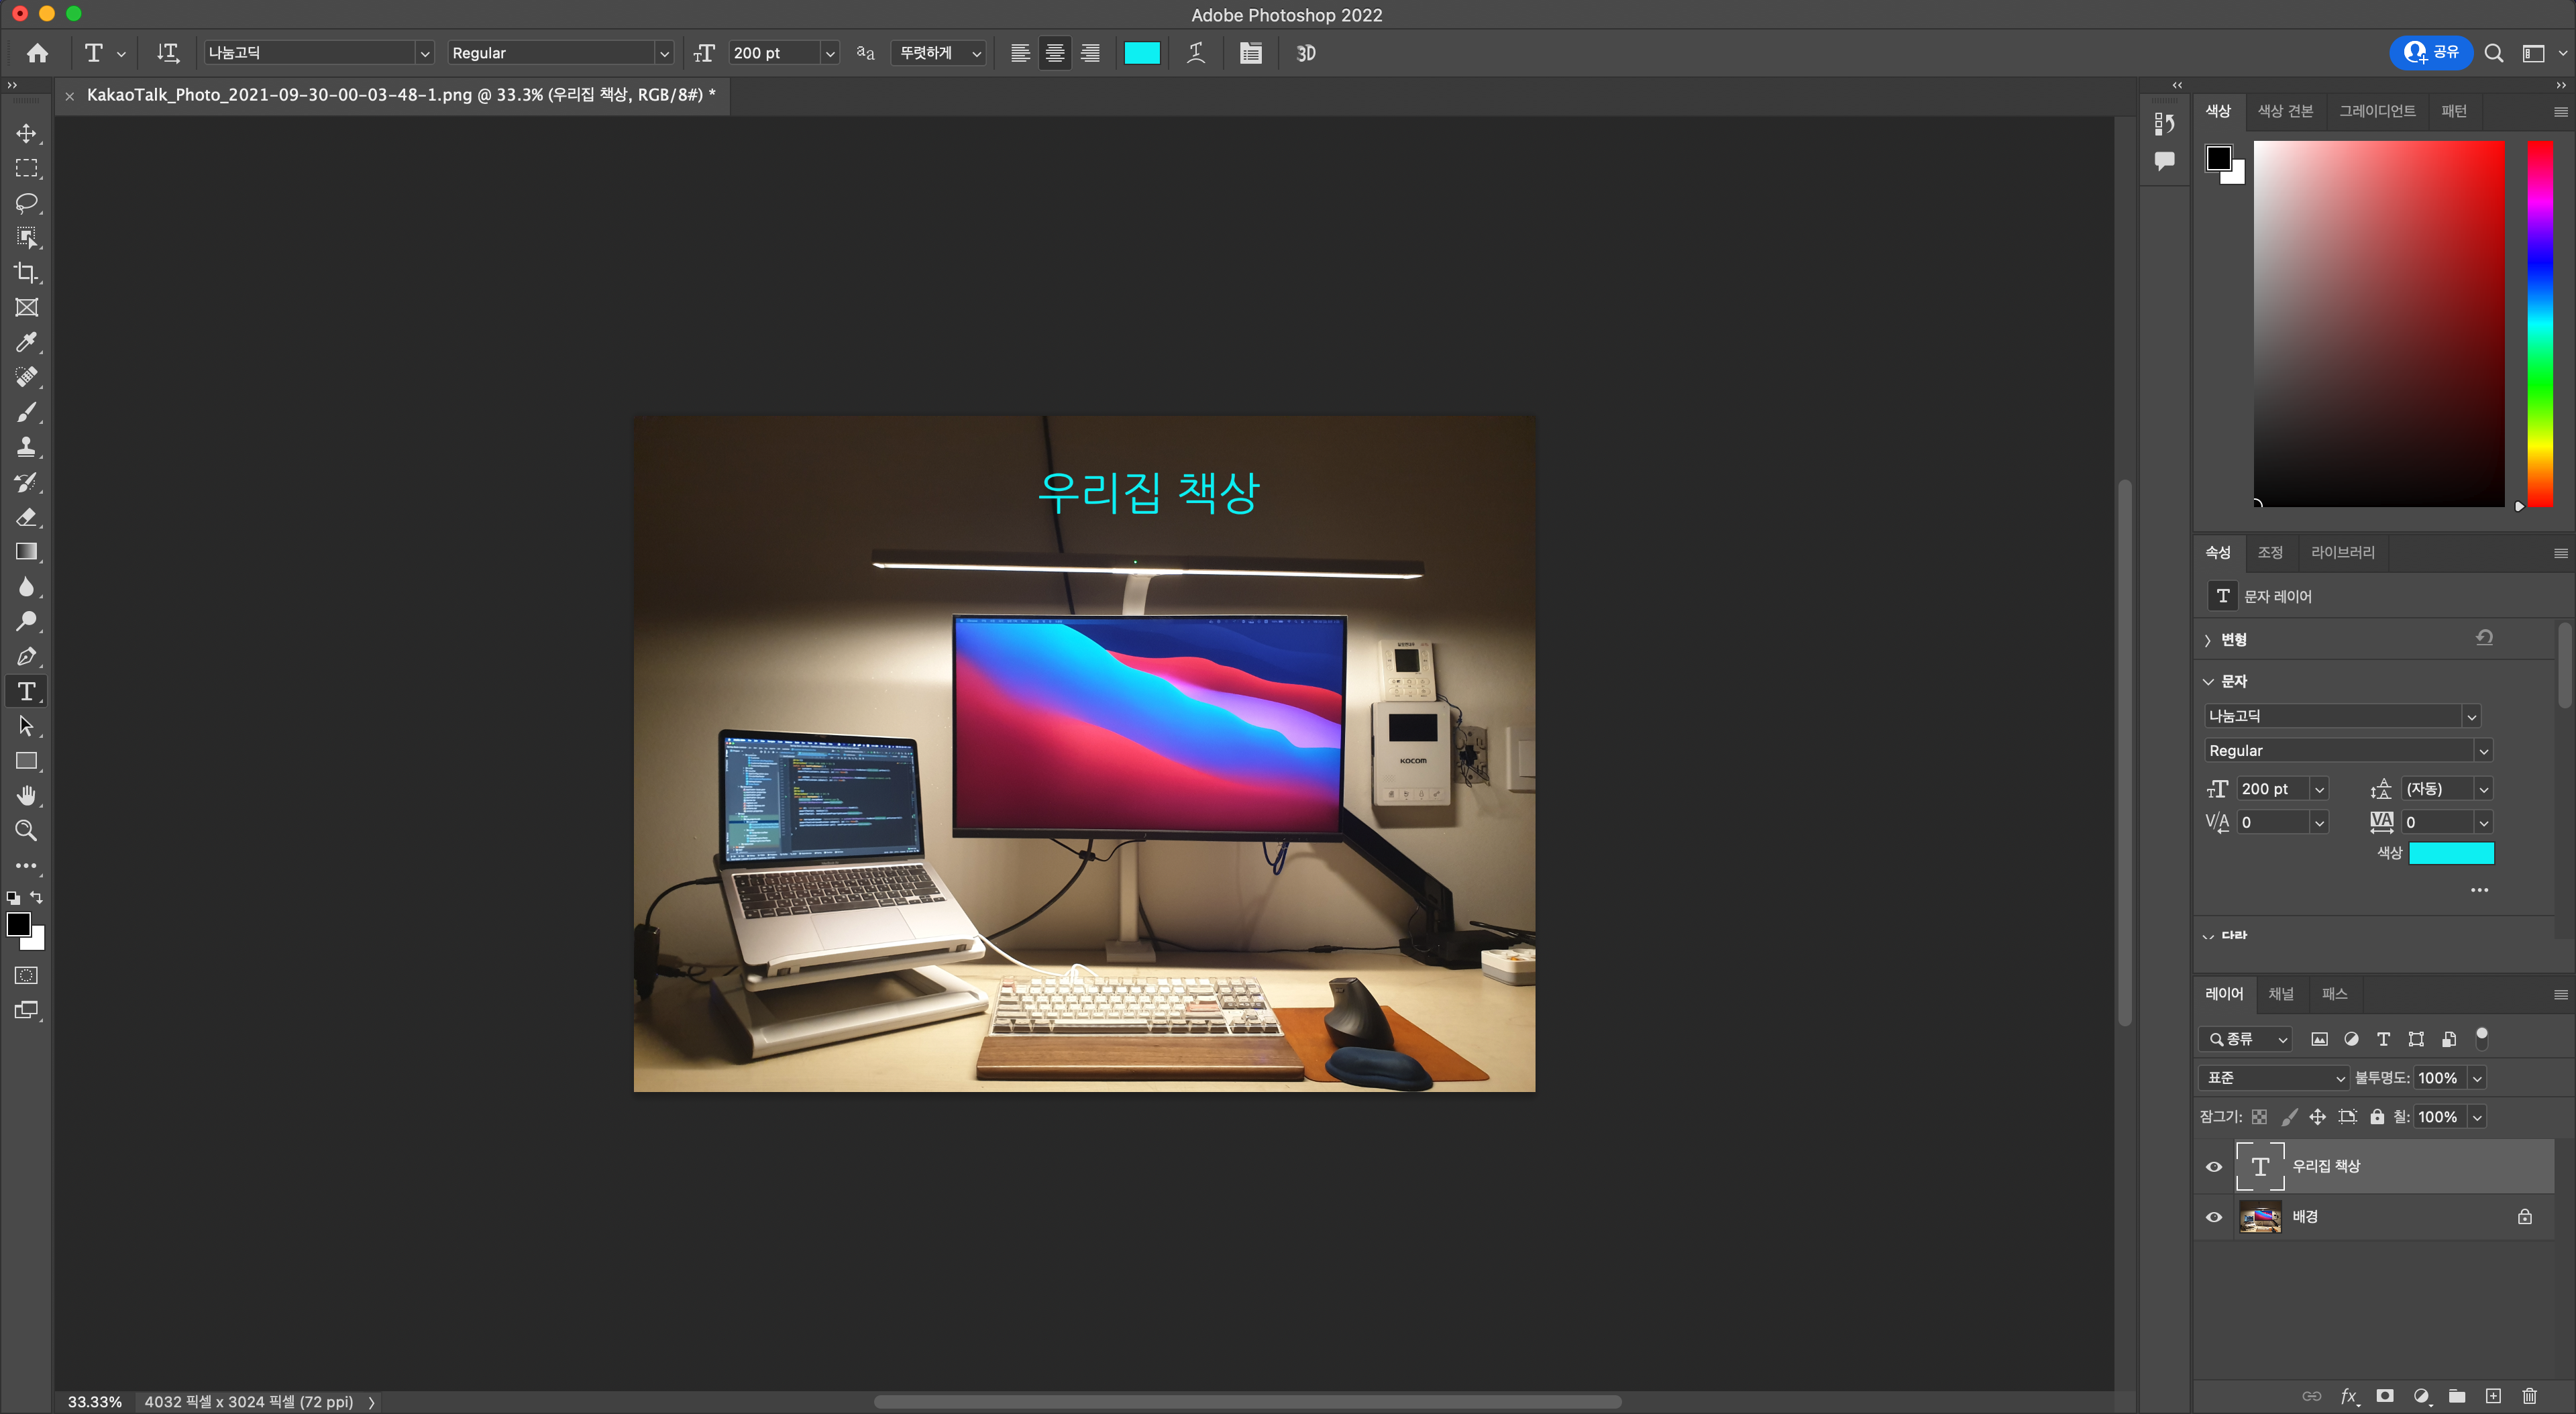Expand the 변형 section in Properties
The width and height of the screenshot is (2576, 1414).
[2208, 640]
